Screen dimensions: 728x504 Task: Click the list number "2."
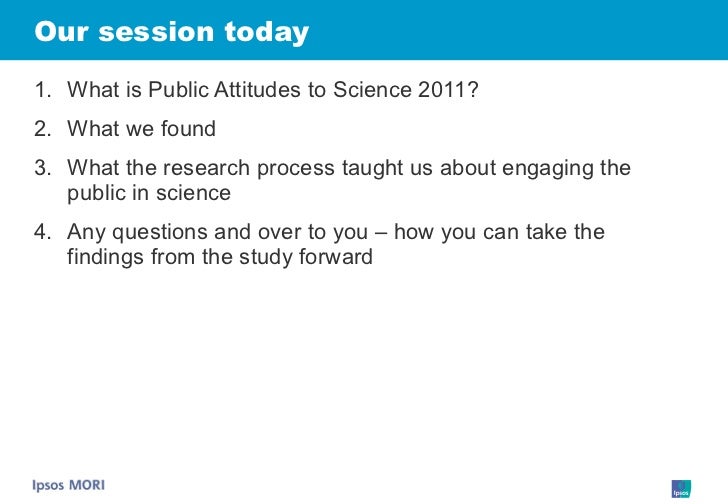[x=42, y=129]
